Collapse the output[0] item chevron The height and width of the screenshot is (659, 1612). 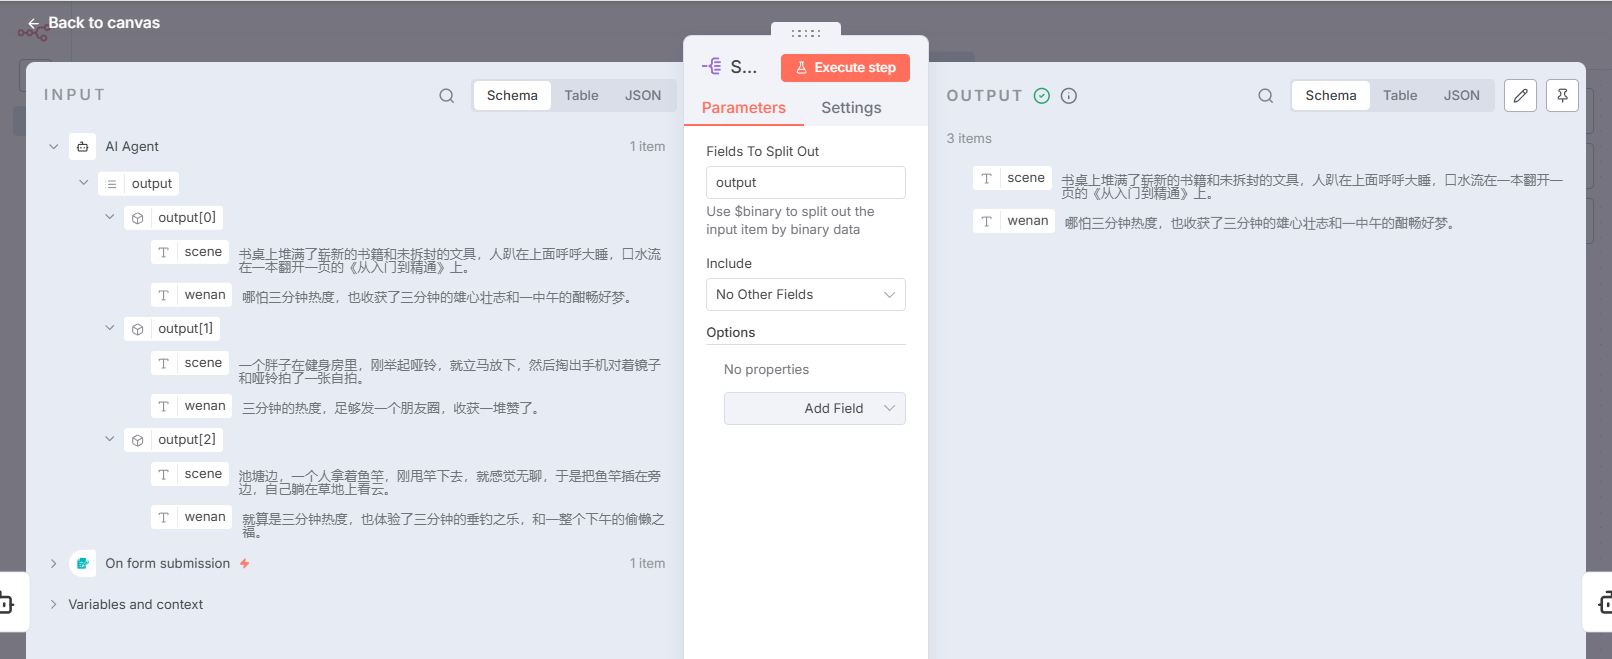(110, 217)
